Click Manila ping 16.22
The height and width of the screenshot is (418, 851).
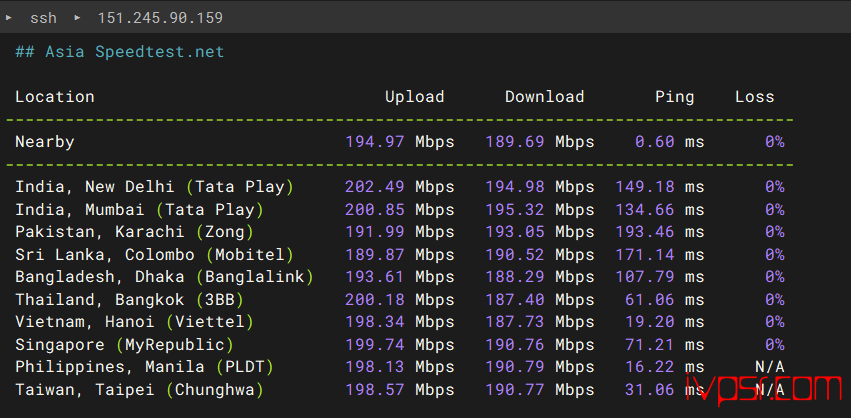point(650,368)
